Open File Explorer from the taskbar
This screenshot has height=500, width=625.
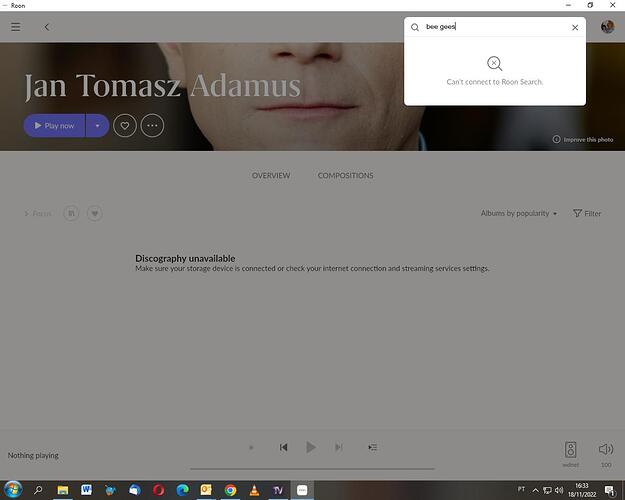63,490
